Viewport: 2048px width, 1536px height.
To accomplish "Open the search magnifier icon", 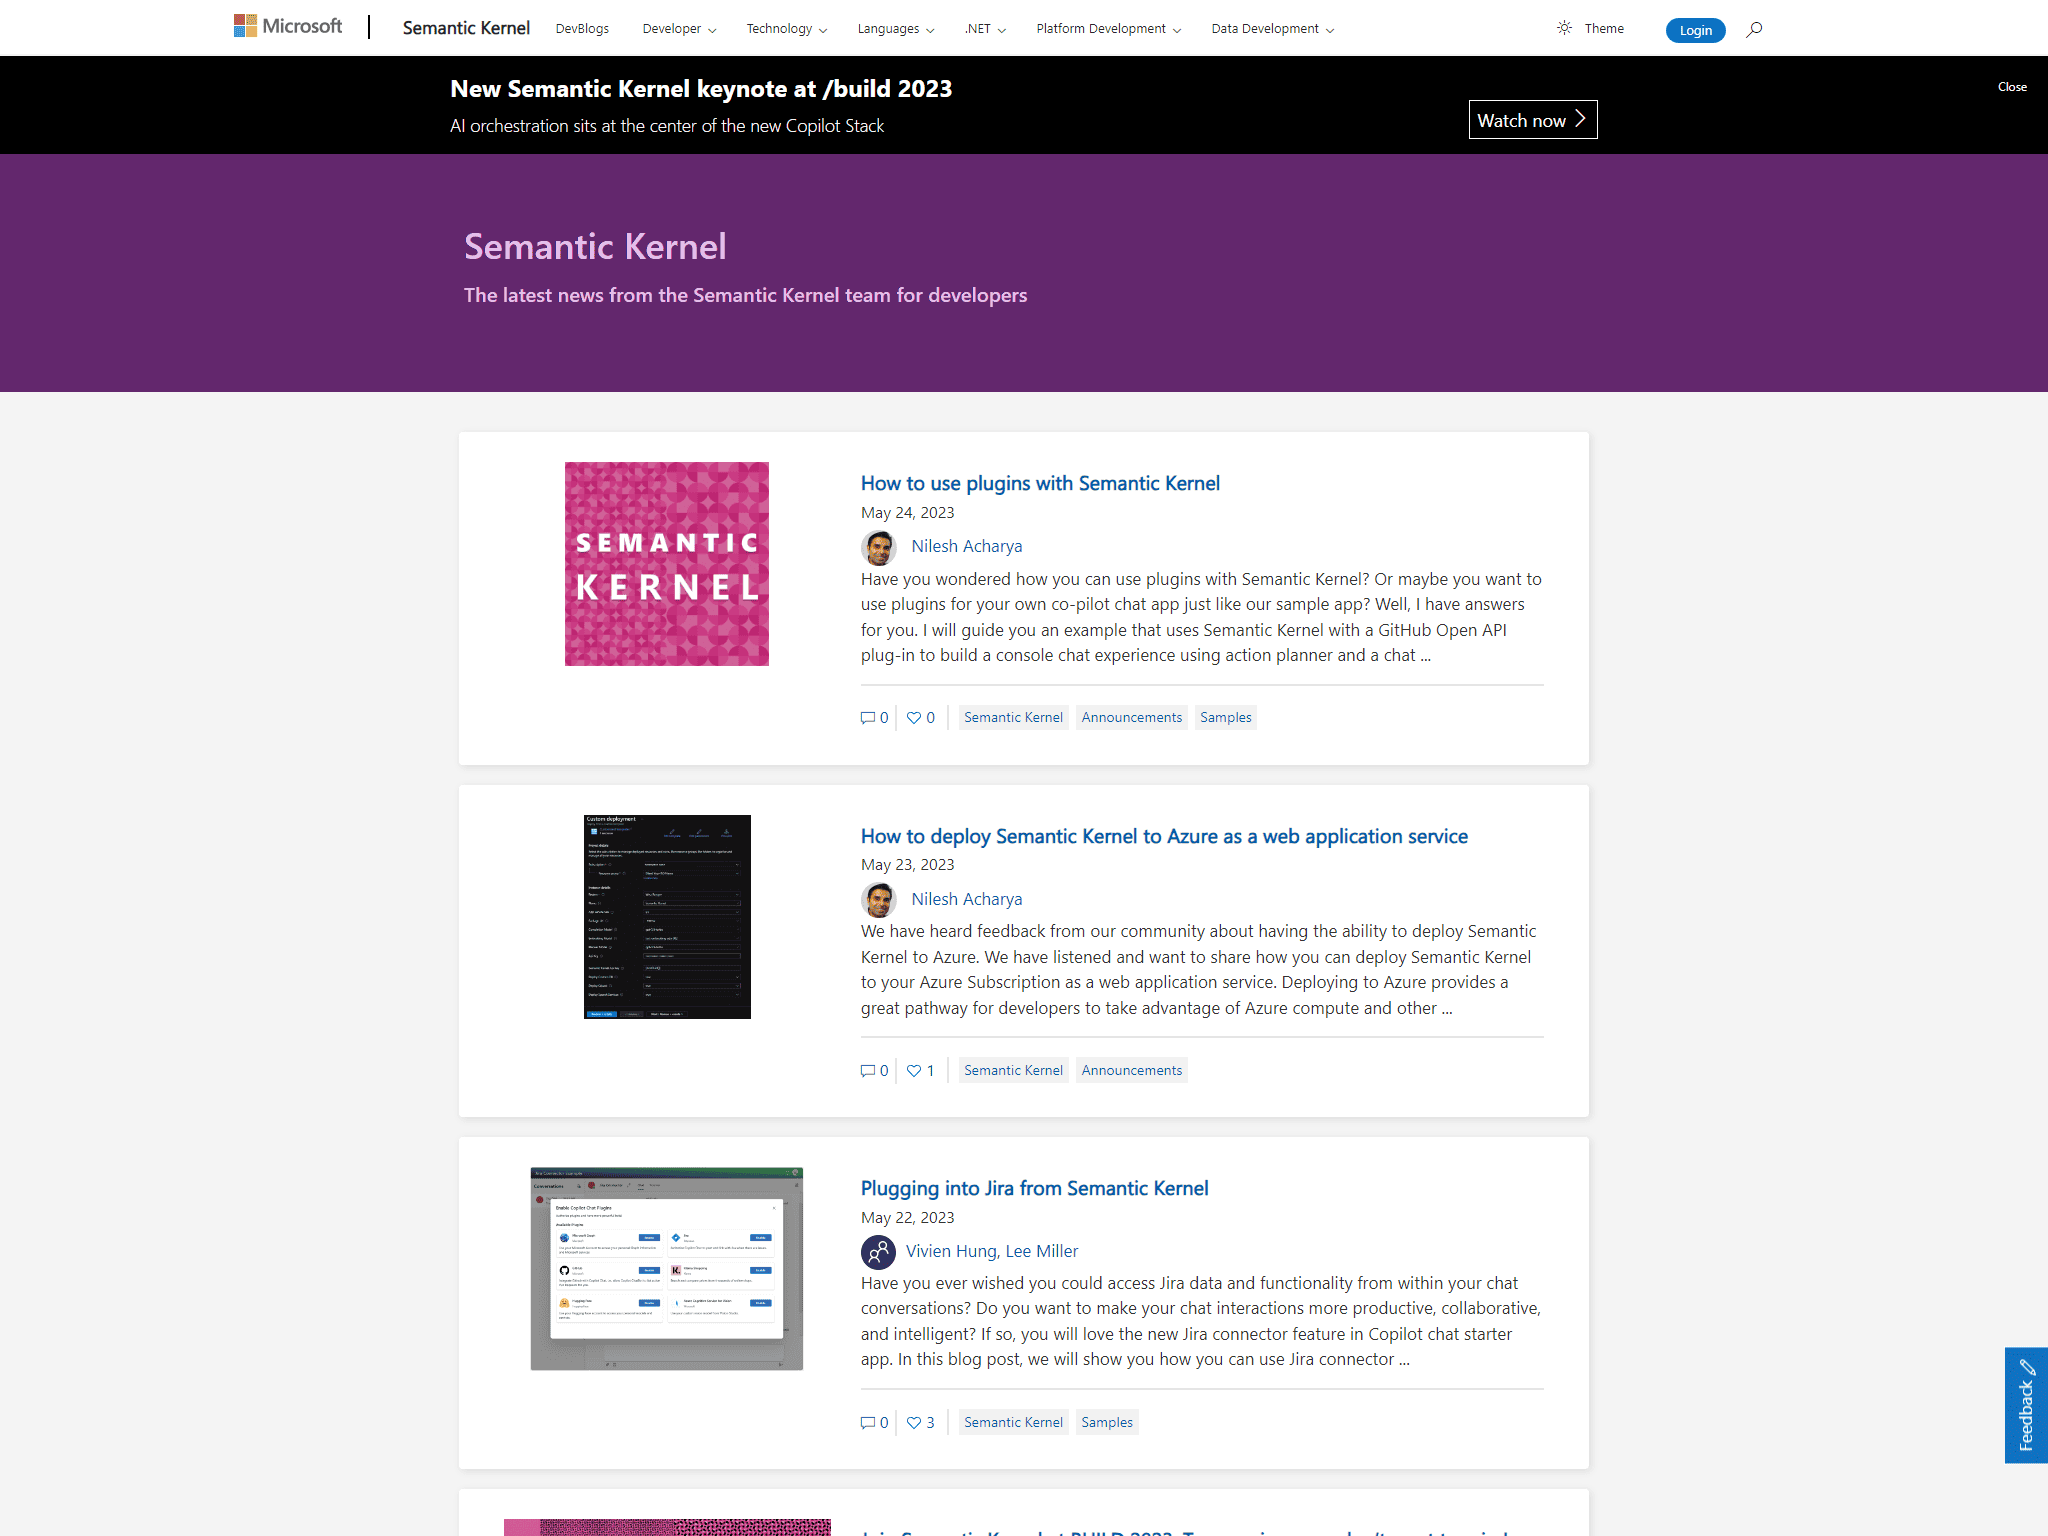I will coord(1754,29).
